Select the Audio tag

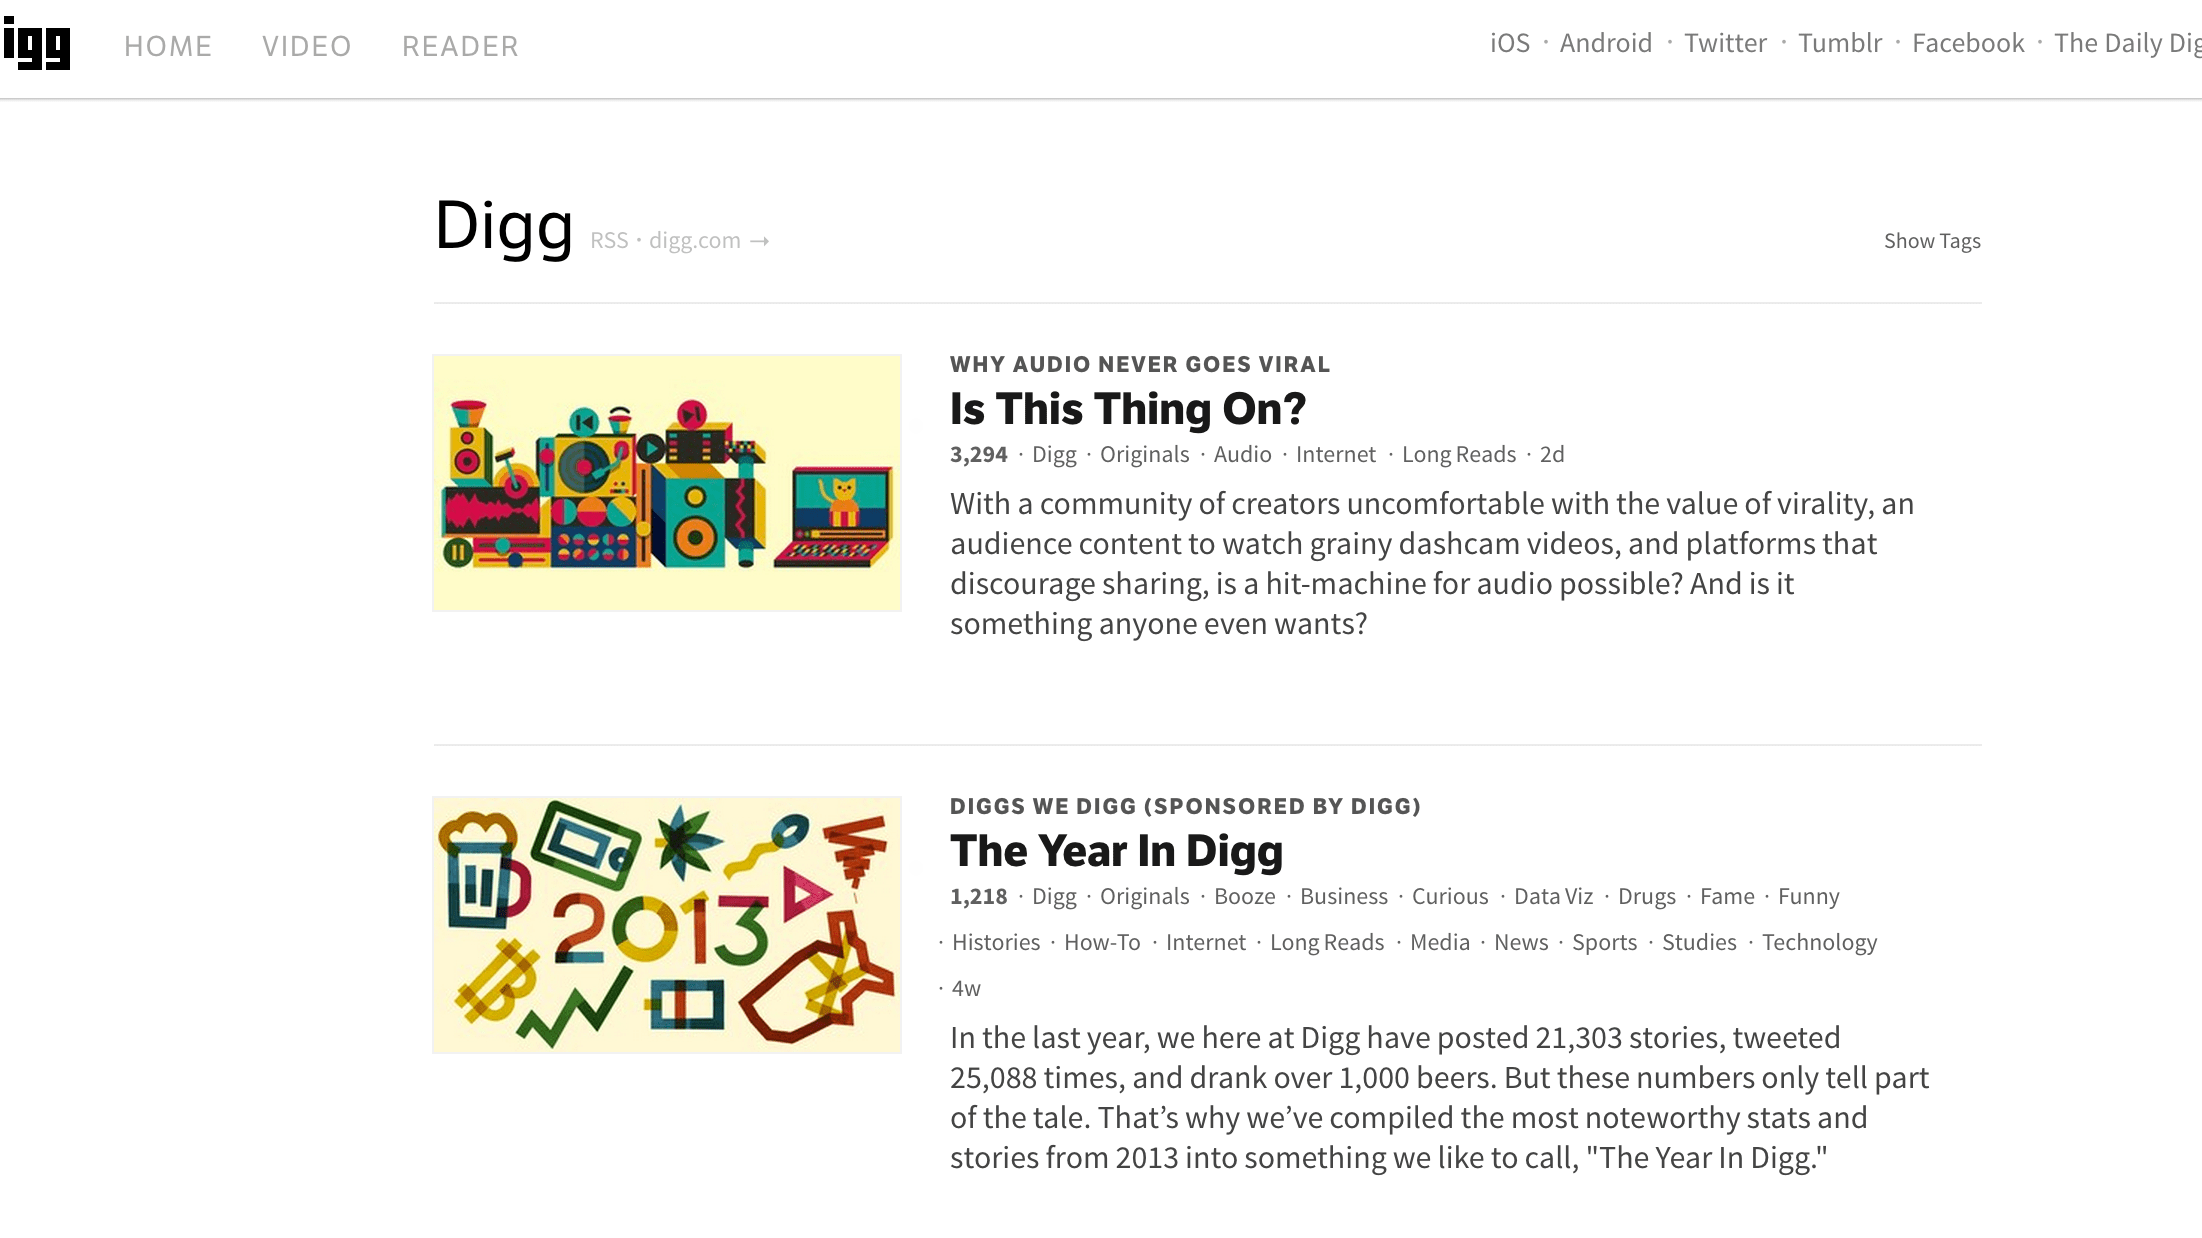pyautogui.click(x=1242, y=455)
